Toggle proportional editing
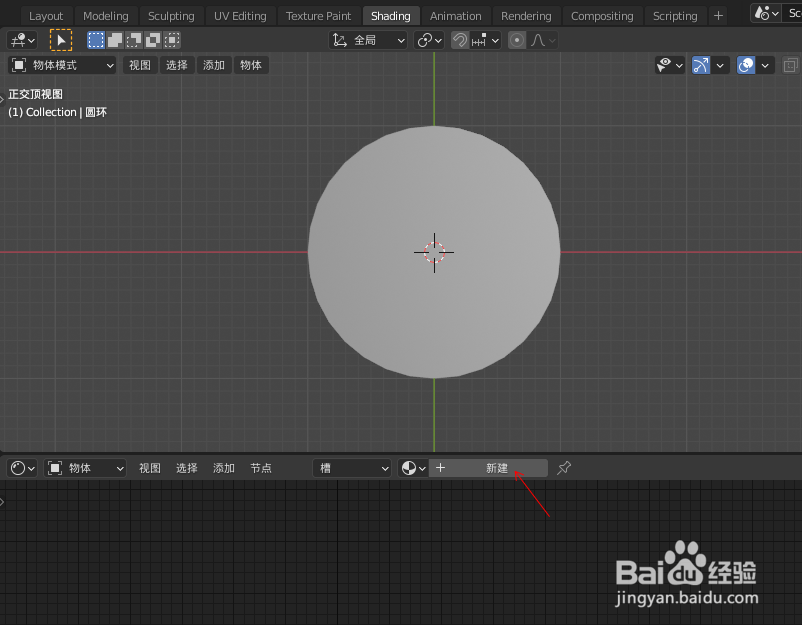The width and height of the screenshot is (802, 625). (x=517, y=40)
